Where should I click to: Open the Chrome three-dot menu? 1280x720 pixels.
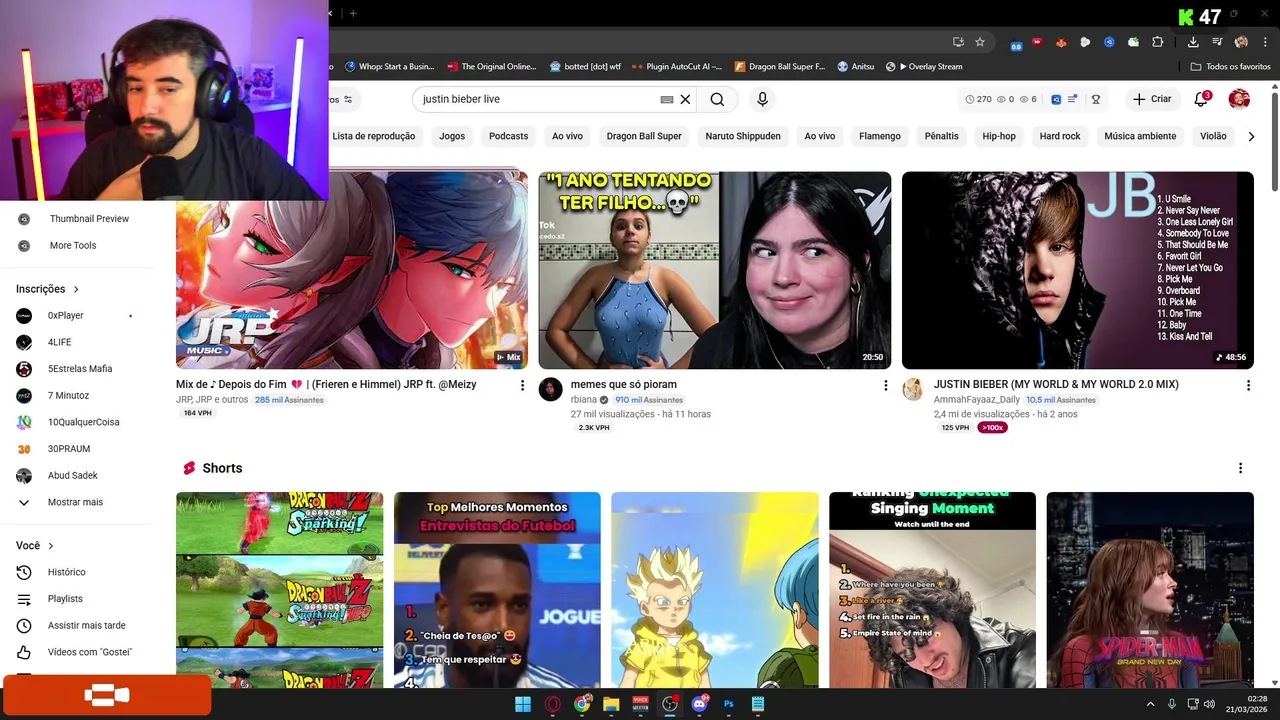pyautogui.click(x=1263, y=42)
